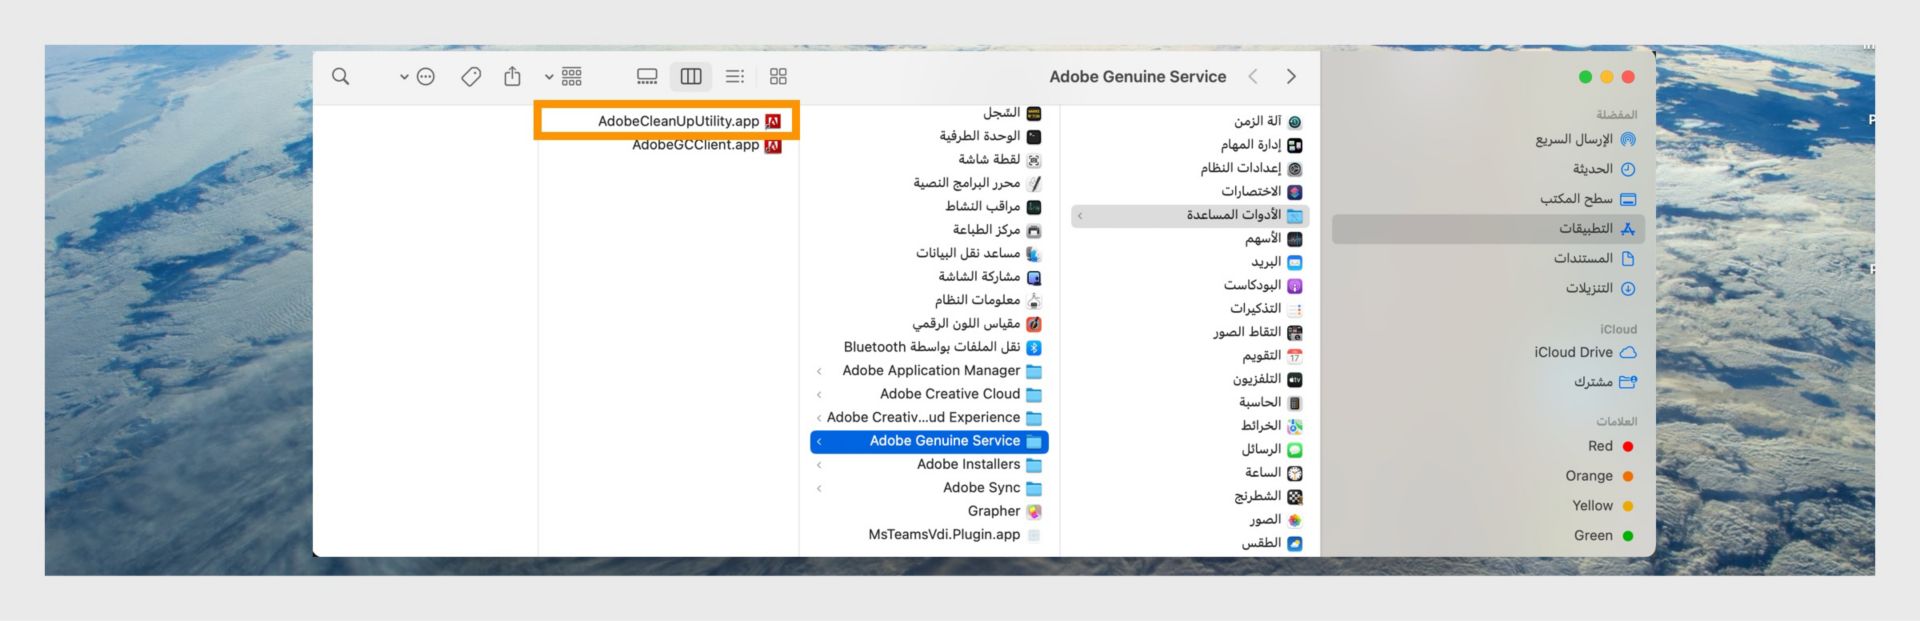The width and height of the screenshot is (1920, 621).
Task: Go forward with right chevron
Action: coord(1291,76)
